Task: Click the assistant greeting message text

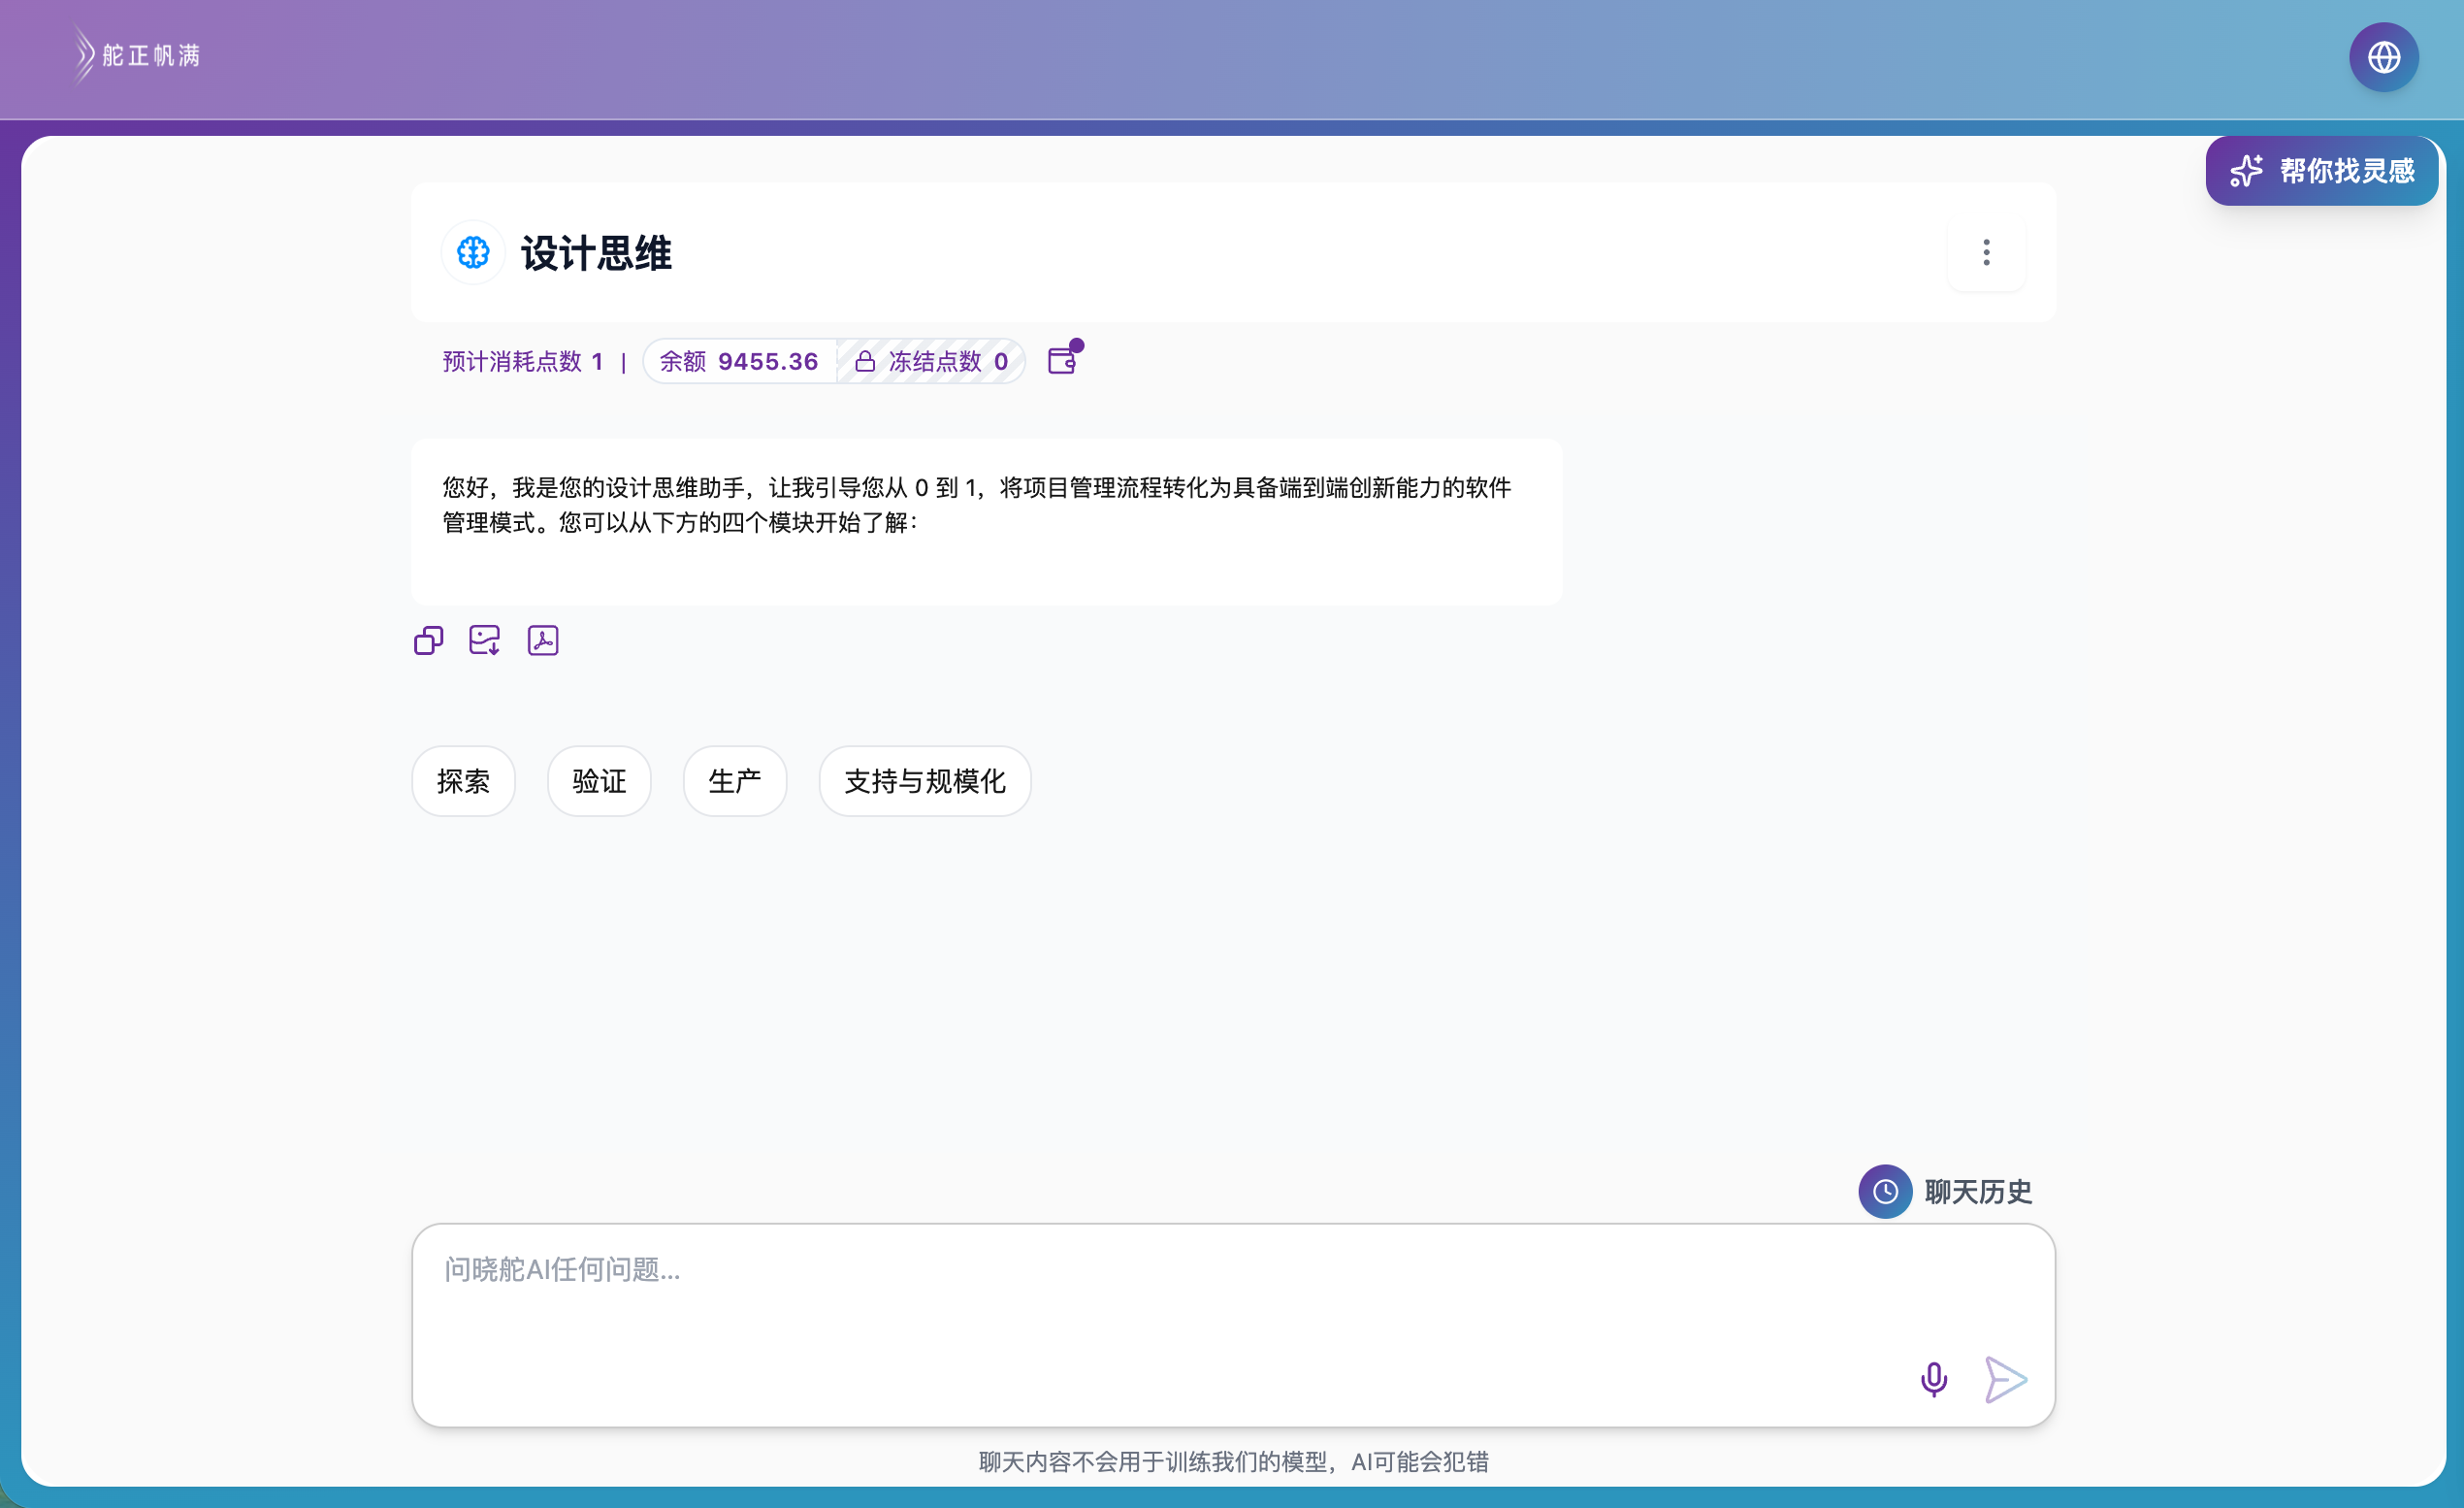Action: (977, 504)
